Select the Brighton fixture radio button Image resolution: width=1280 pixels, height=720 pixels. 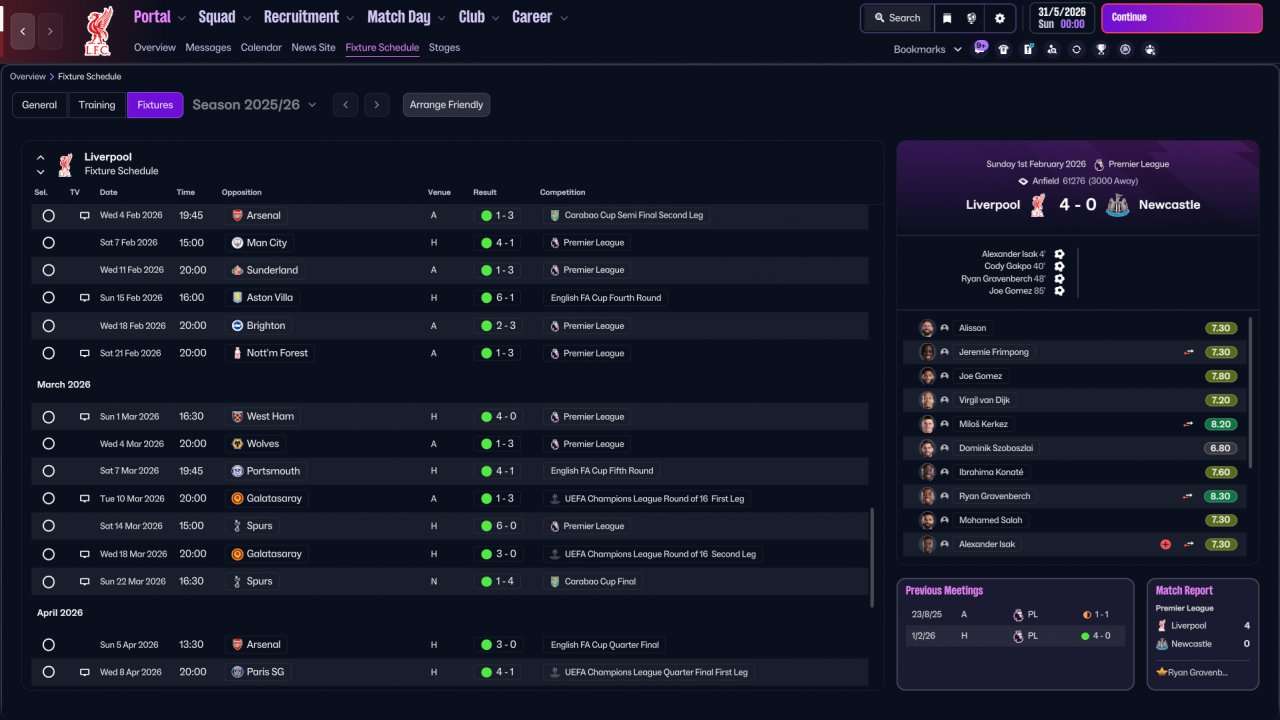pos(48,326)
